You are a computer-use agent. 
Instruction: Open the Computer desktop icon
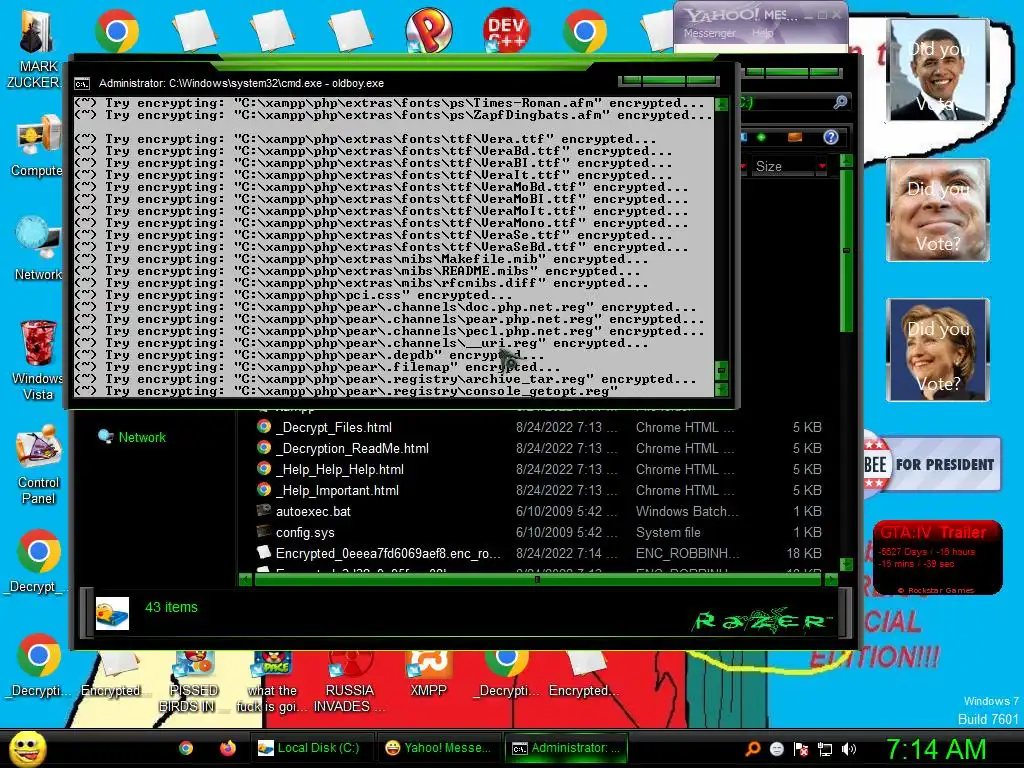pyautogui.click(x=37, y=146)
